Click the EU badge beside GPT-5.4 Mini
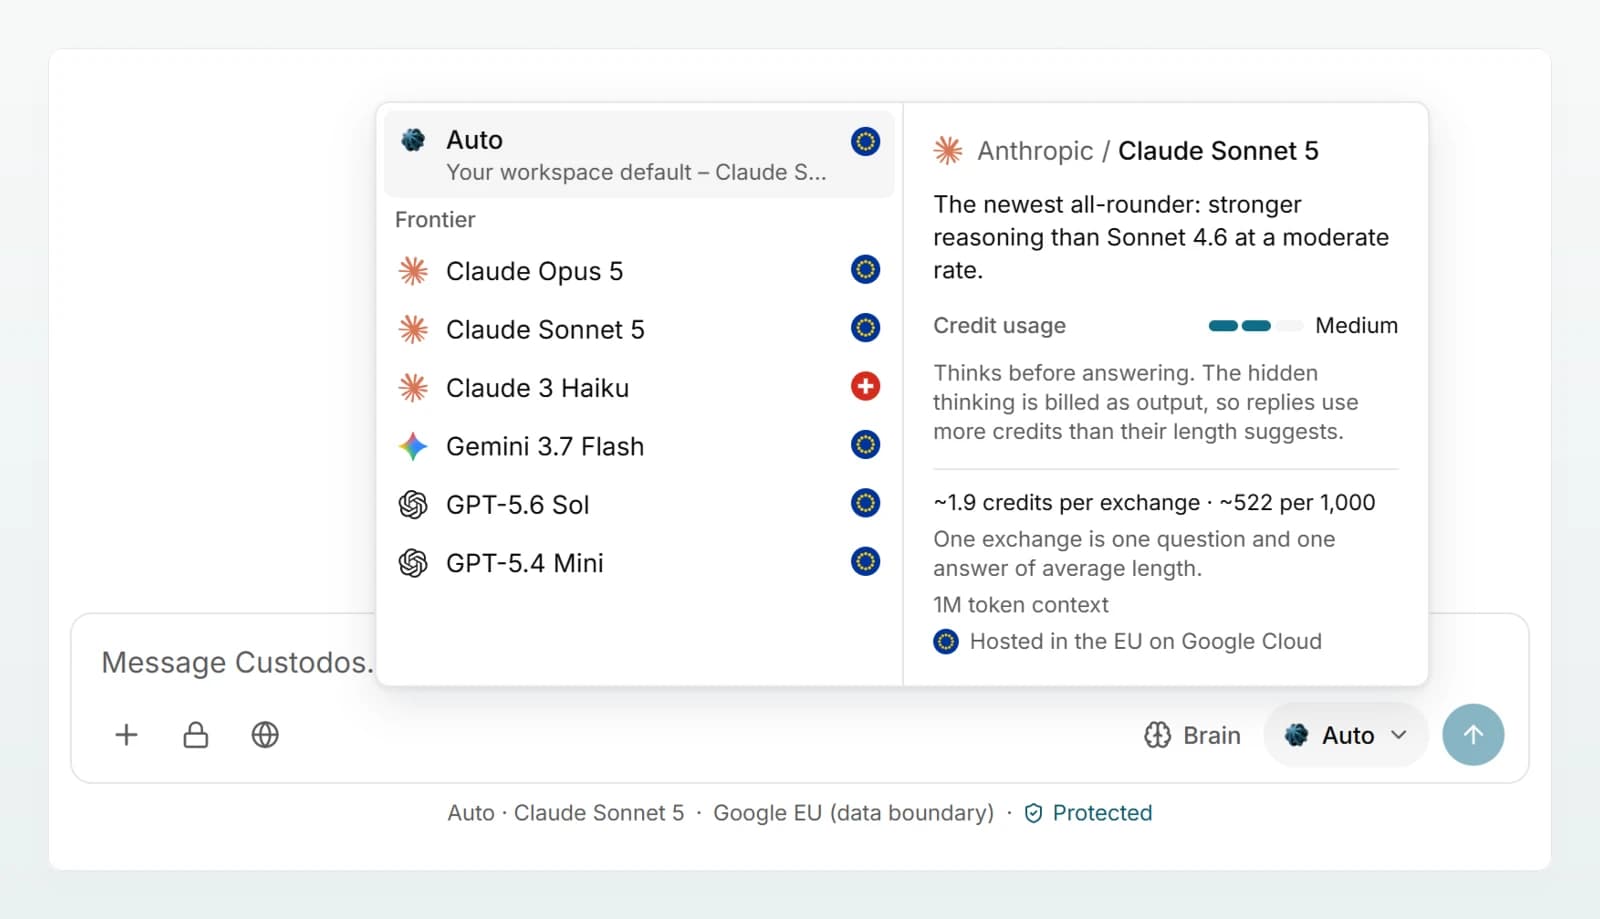This screenshot has height=919, width=1600. 865,561
